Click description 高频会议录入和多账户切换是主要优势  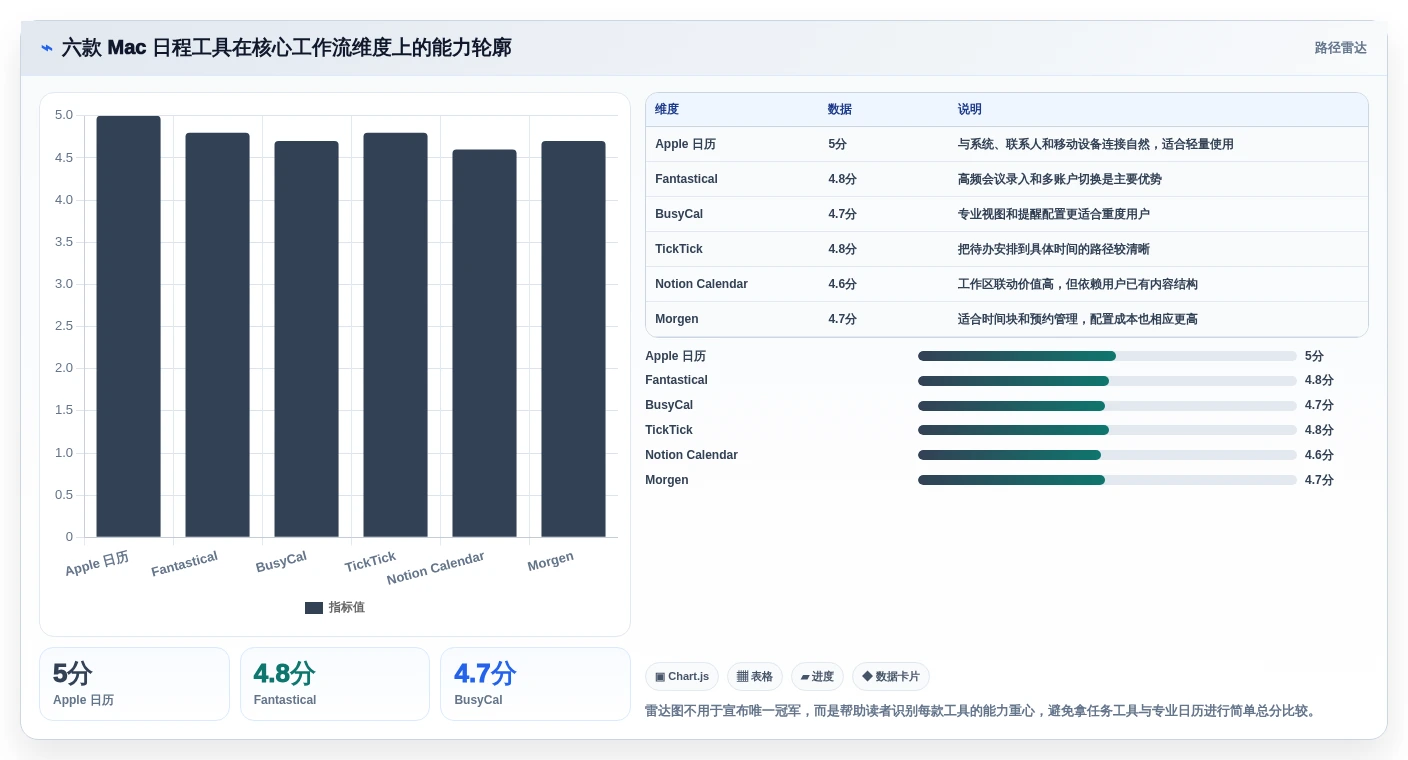[x=1060, y=179]
